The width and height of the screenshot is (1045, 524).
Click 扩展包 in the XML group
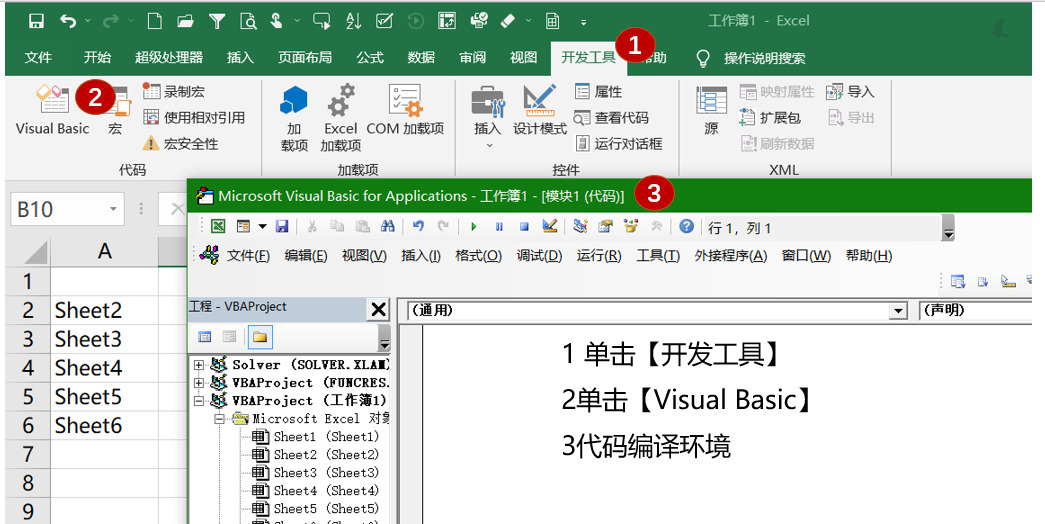coord(770,118)
